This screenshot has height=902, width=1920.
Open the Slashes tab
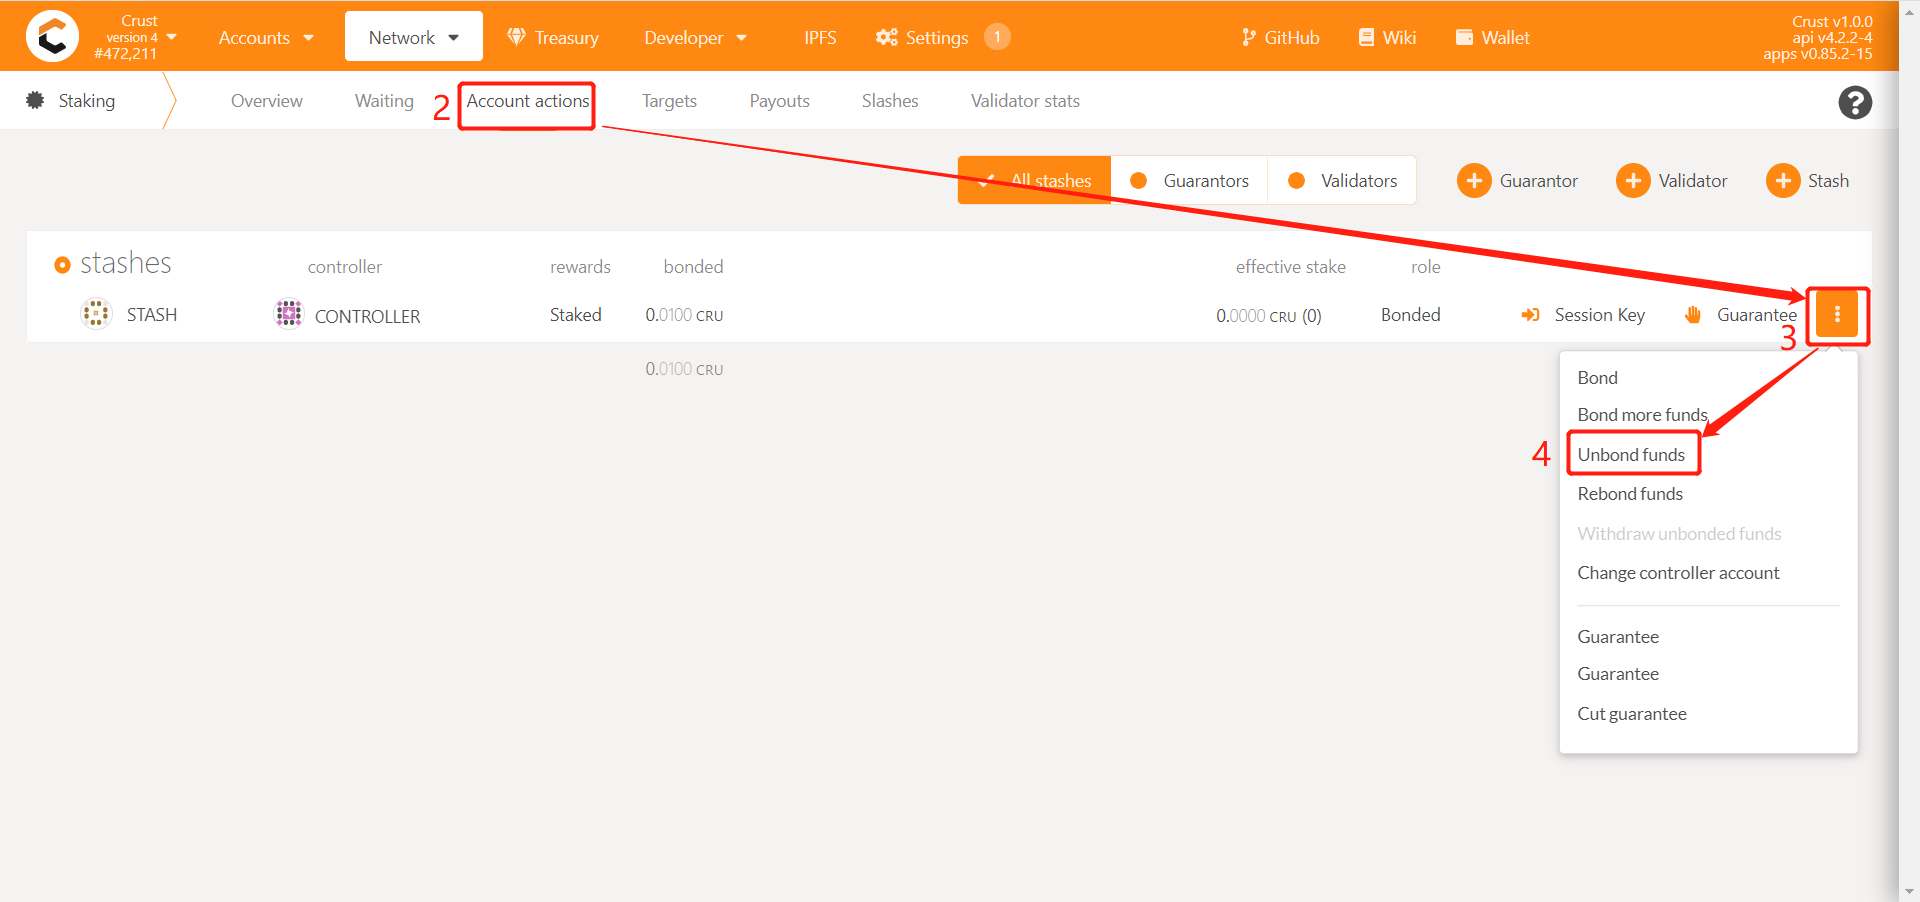click(890, 101)
